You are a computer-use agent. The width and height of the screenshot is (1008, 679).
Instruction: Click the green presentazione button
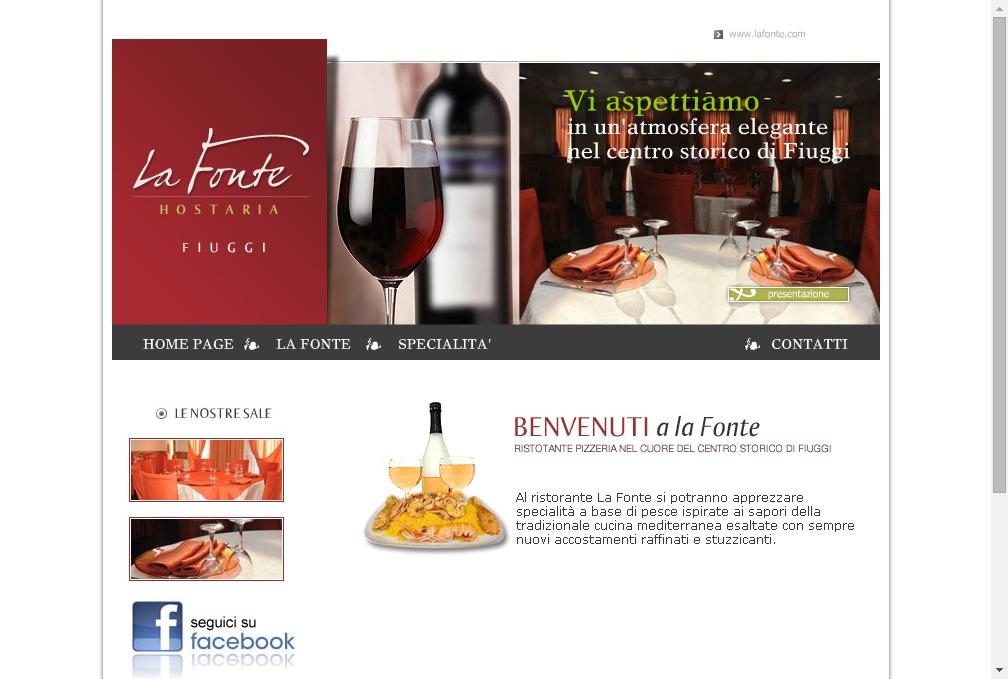(x=788, y=294)
